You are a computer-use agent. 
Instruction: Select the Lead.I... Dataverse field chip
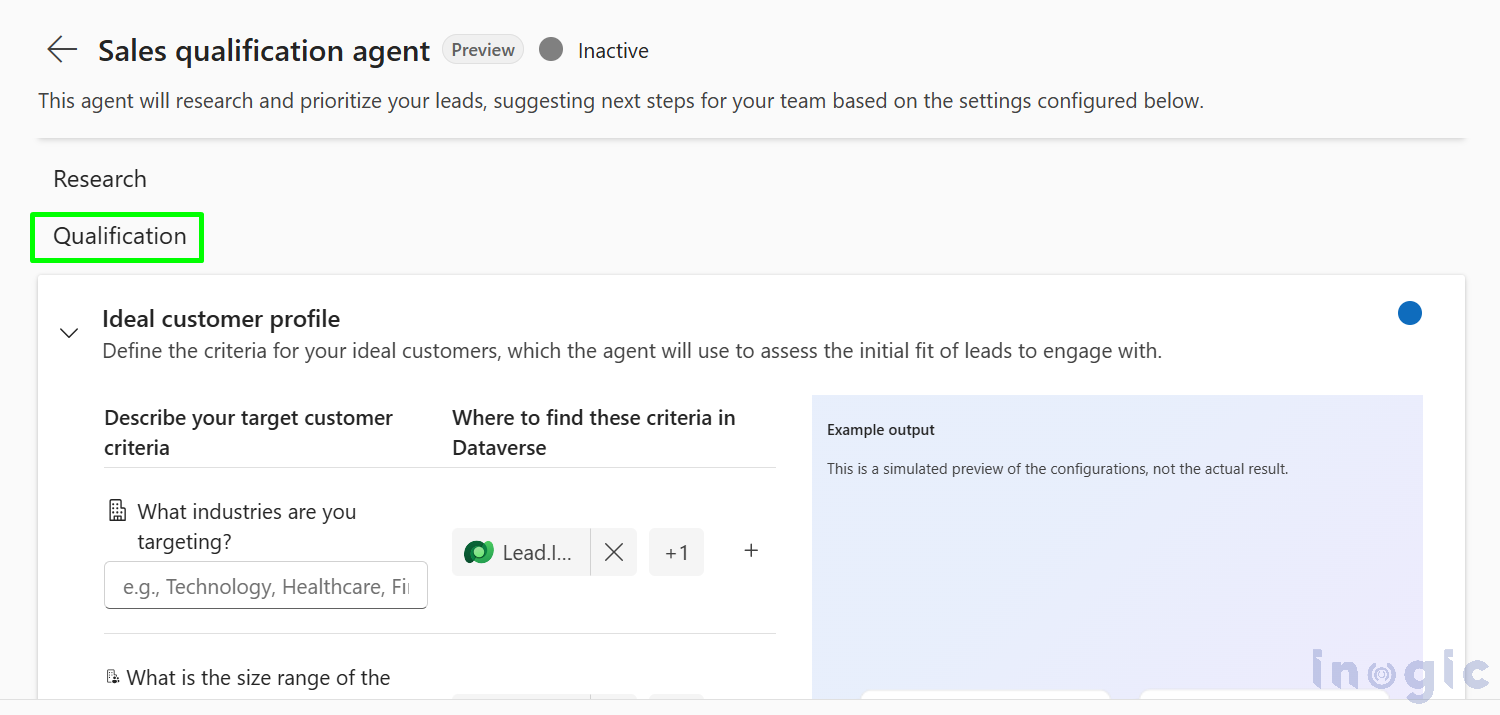point(521,552)
